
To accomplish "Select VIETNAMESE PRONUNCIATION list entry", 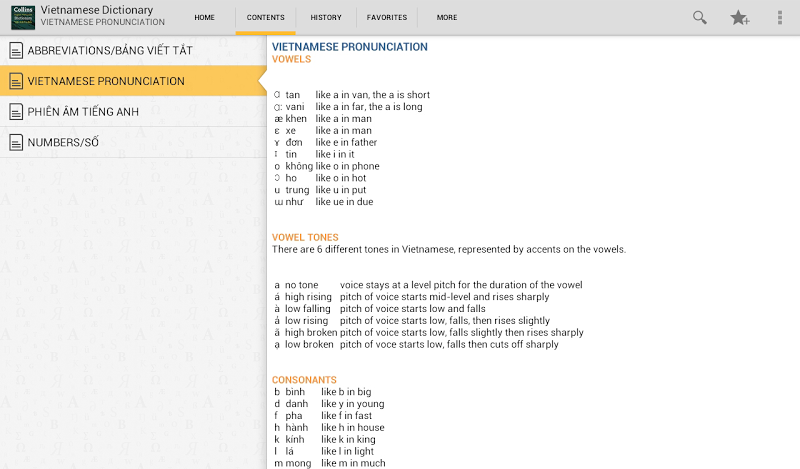I will pyautogui.click(x=133, y=81).
